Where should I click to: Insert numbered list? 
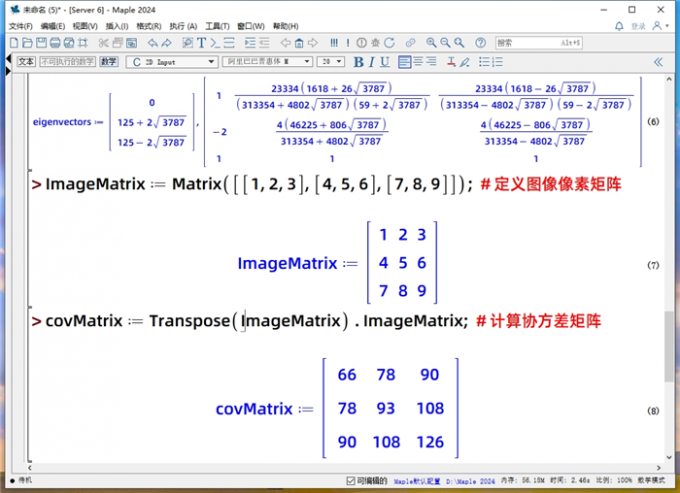[x=497, y=62]
